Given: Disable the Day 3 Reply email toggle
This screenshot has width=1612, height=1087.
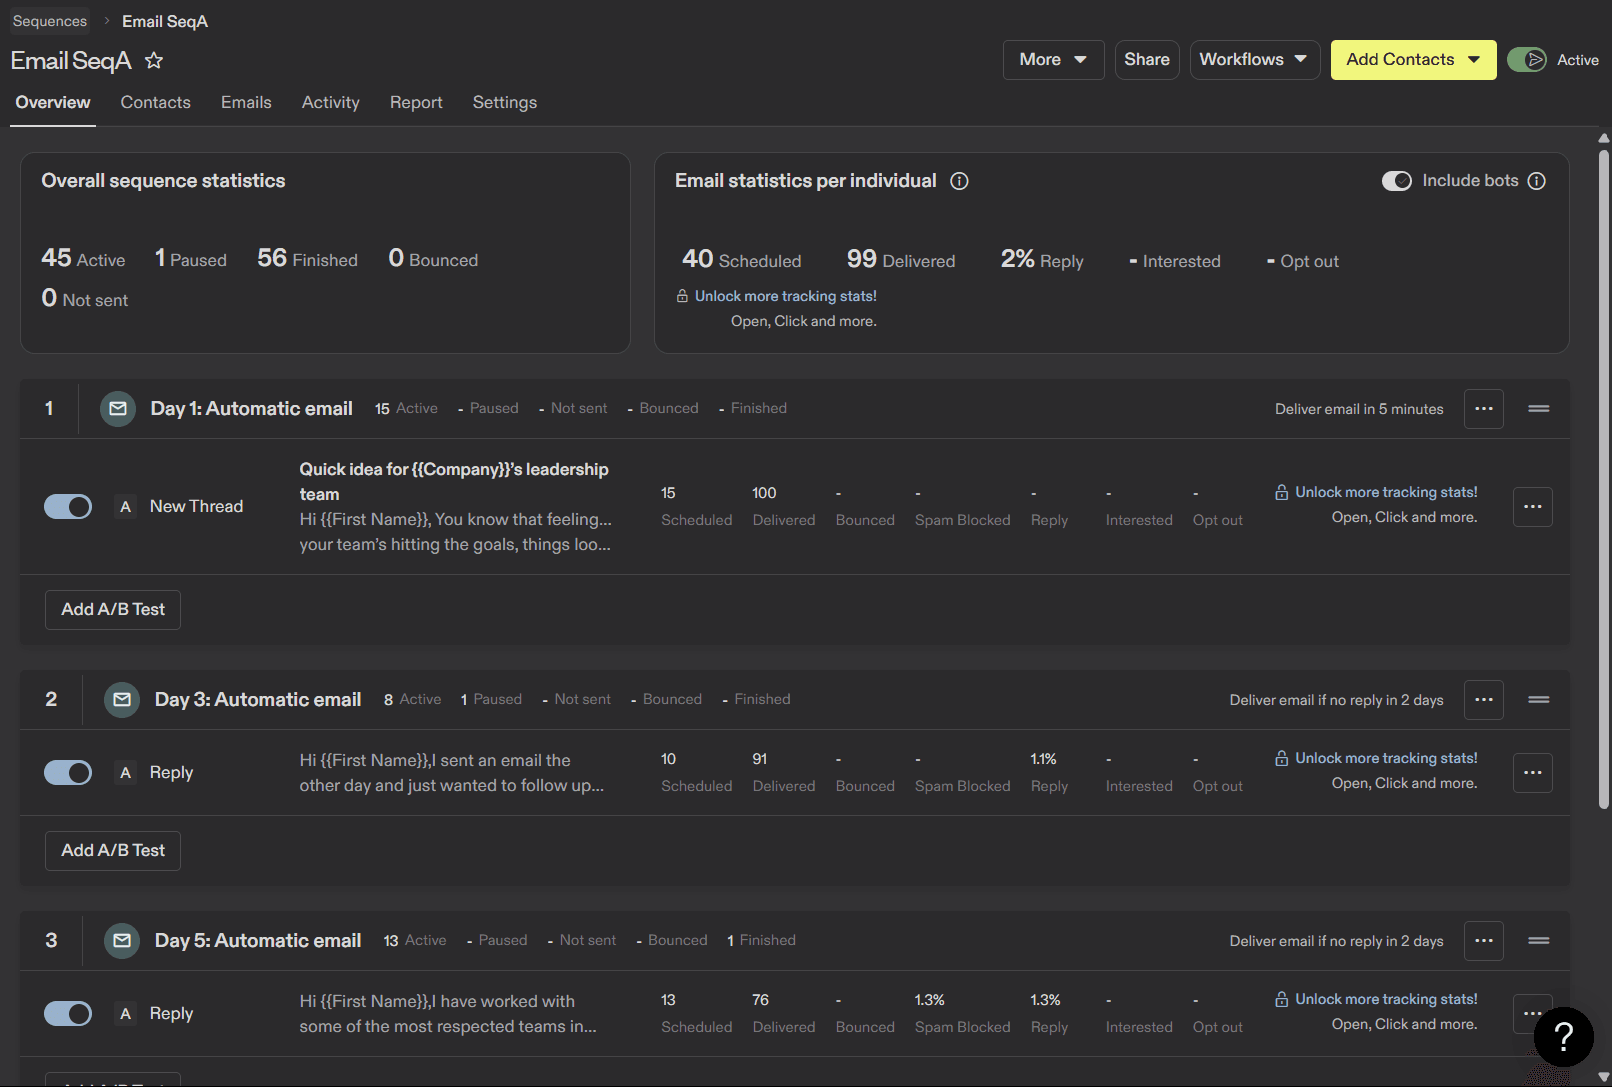Looking at the screenshot, I should coord(68,773).
